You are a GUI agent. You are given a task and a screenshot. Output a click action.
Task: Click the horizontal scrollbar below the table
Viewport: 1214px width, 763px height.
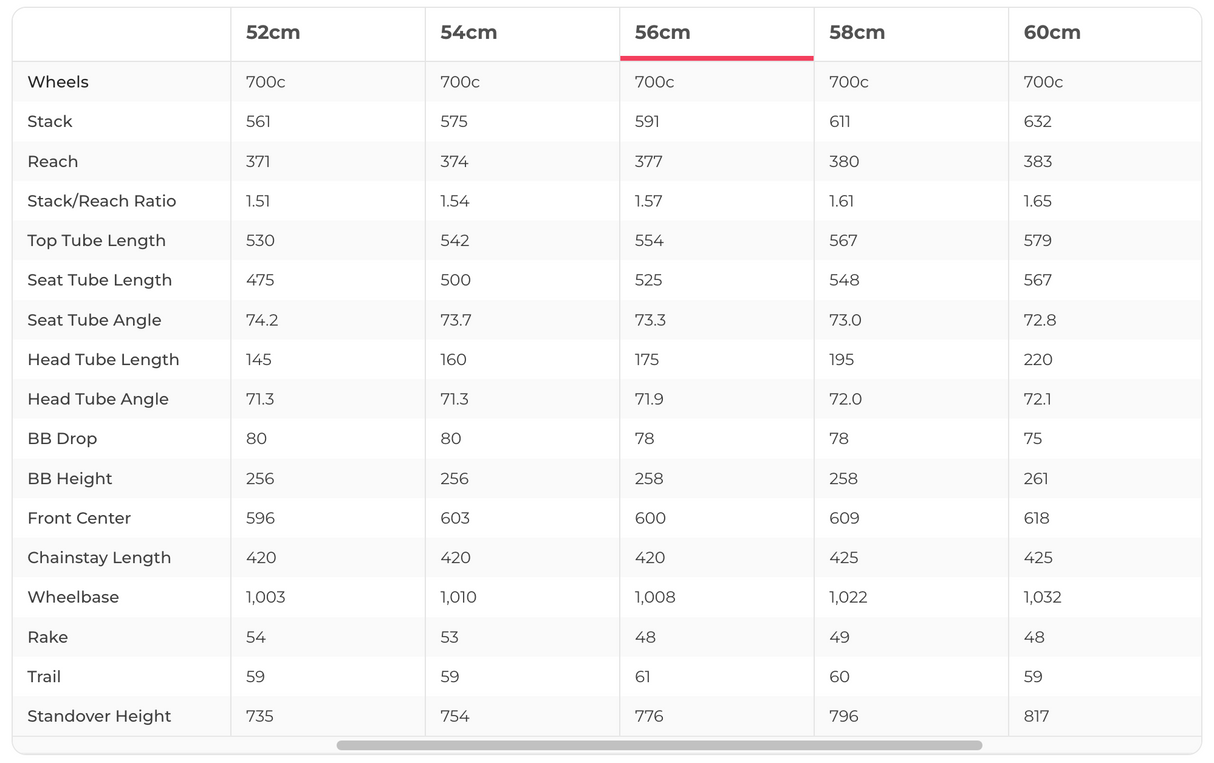coord(659,745)
